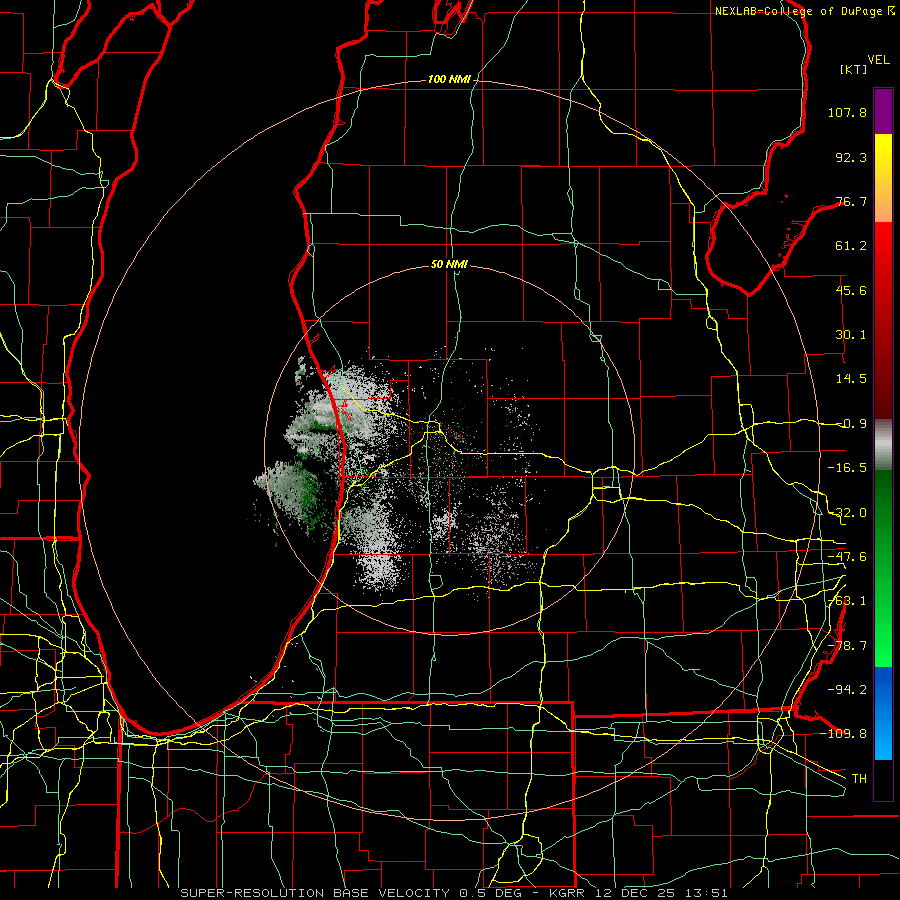The width and height of the screenshot is (900, 900).
Task: Select the 107.8 scale value
Action: click(847, 112)
